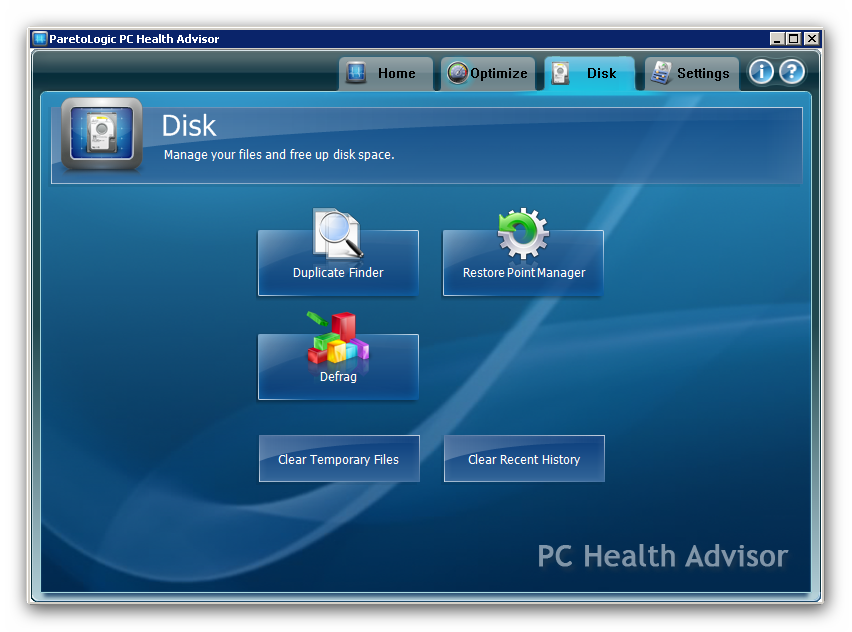Image resolution: width=852 pixels, height=632 pixels.
Task: Switch to the Home tab
Action: click(x=386, y=73)
